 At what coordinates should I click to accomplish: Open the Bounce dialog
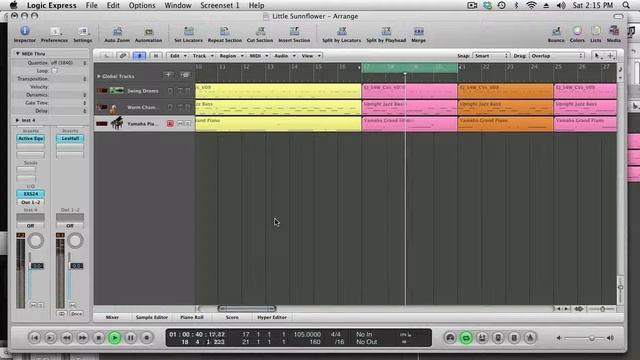[556, 34]
